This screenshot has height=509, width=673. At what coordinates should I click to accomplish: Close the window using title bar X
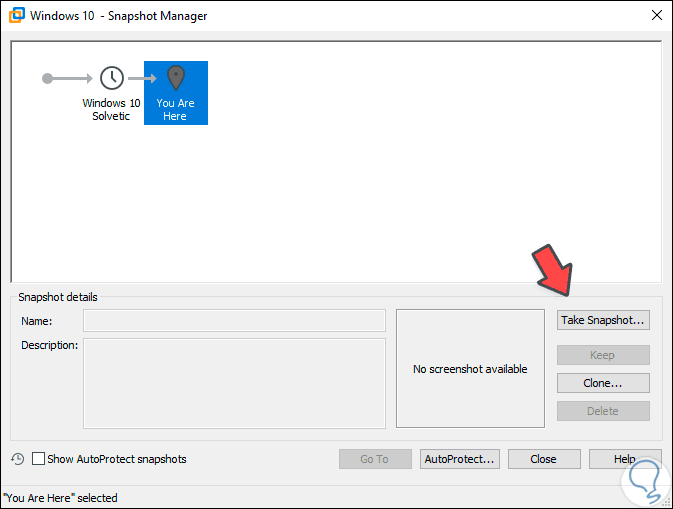click(656, 15)
